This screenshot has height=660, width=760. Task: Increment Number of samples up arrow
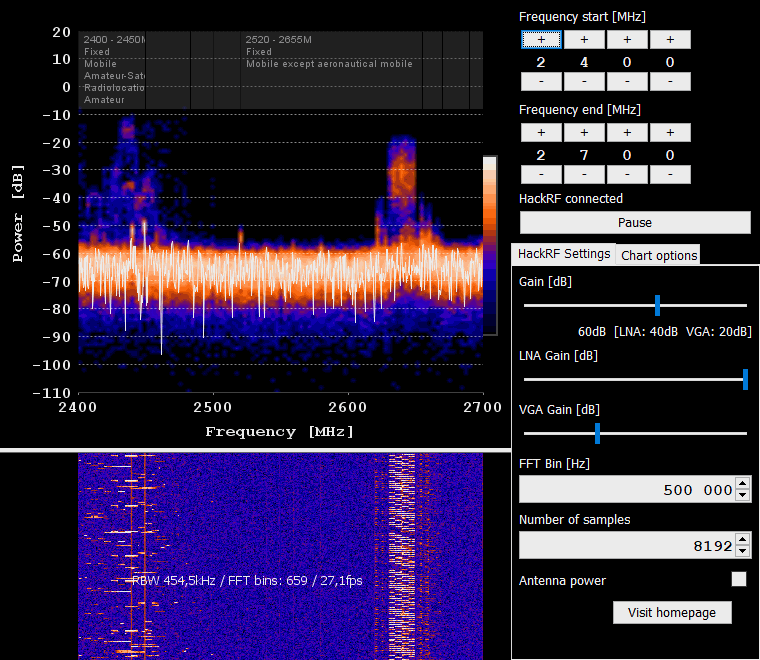pyautogui.click(x=743, y=539)
